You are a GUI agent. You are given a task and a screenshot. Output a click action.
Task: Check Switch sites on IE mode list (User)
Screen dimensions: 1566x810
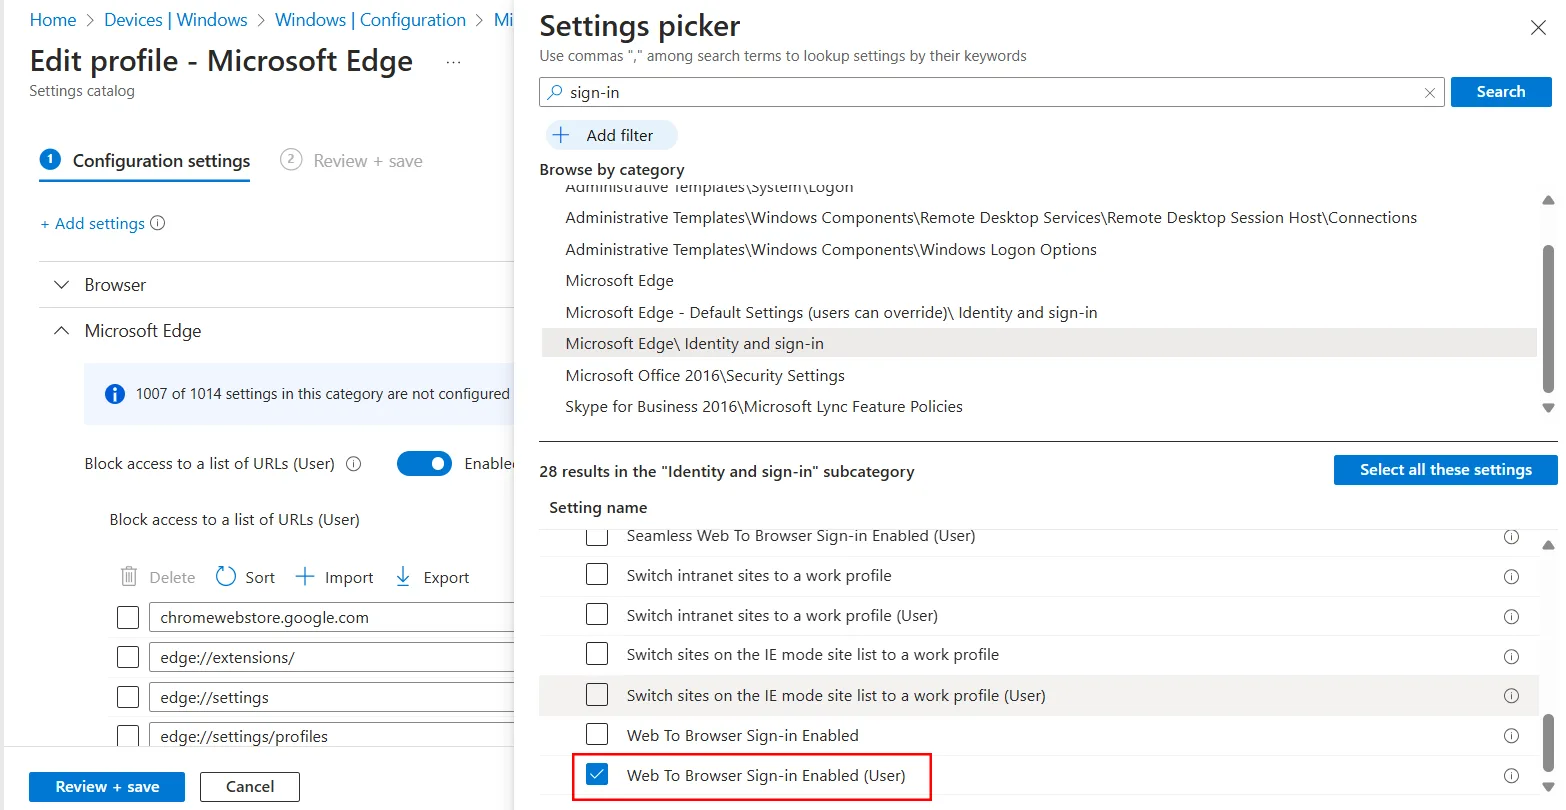[597, 694]
